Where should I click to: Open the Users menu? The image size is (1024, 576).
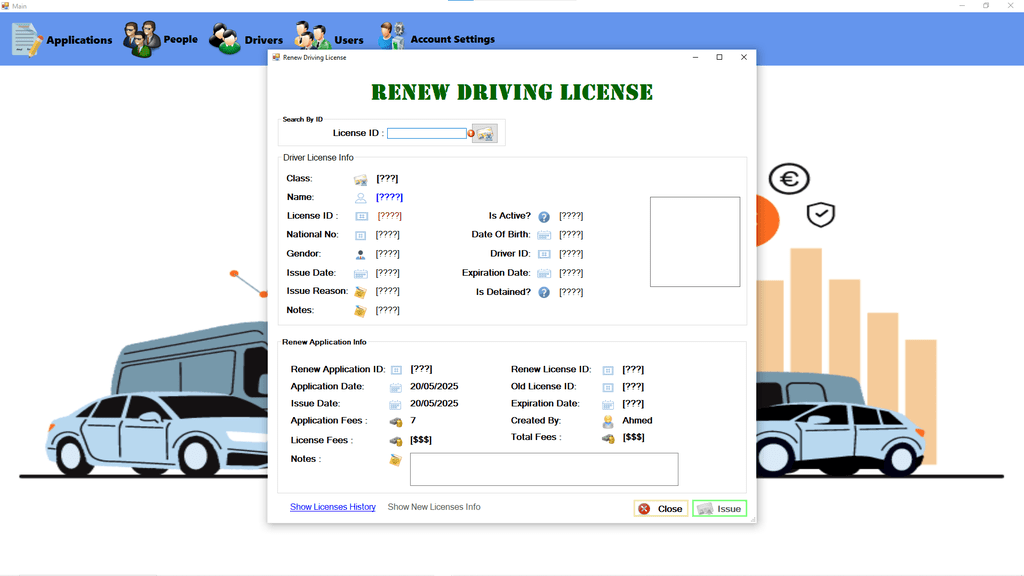tap(329, 40)
